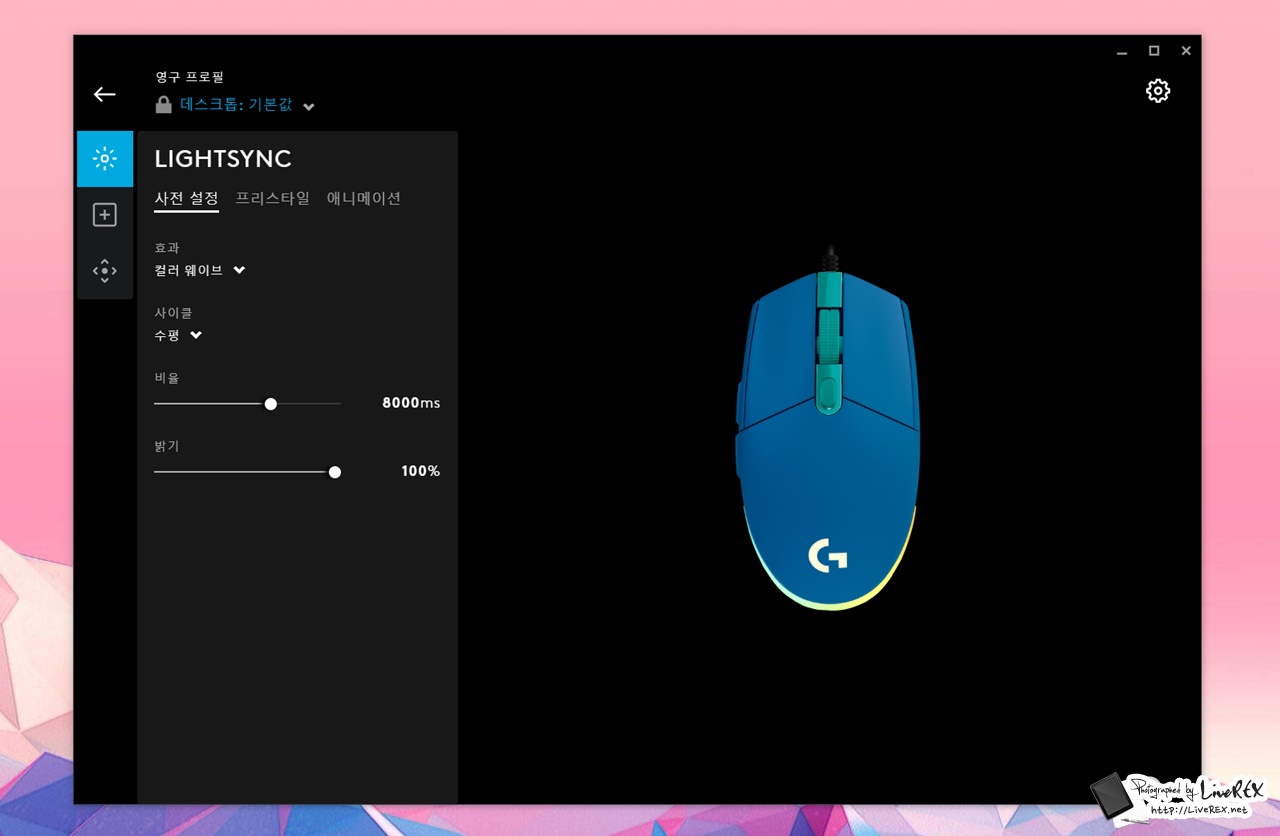Screen dimensions: 1280x836
Task: Click the 비율 rate slider handle
Action: click(x=270, y=404)
